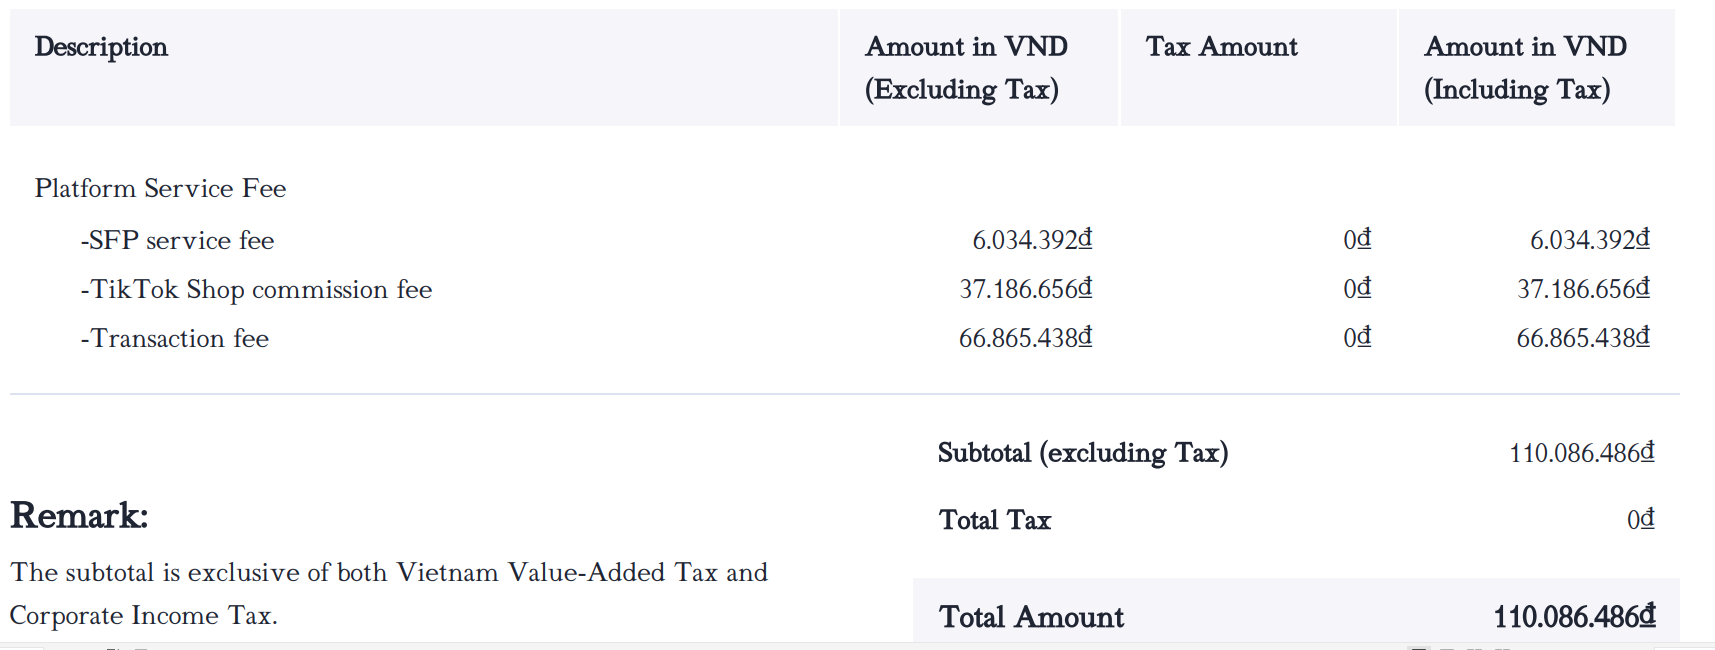
Task: Click Transaction fee amount including tax
Action: pyautogui.click(x=1583, y=338)
